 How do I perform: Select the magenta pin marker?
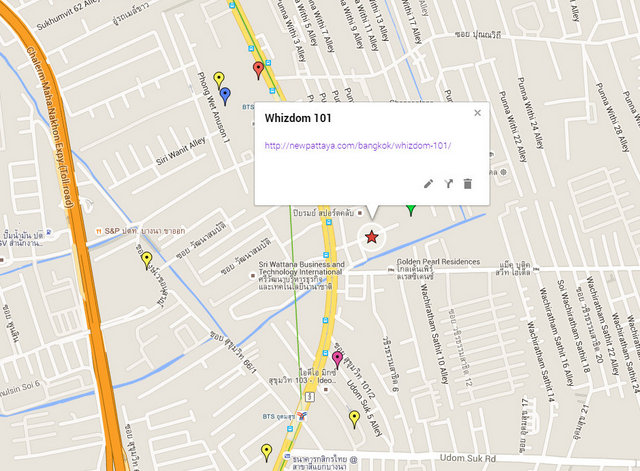(x=337, y=360)
